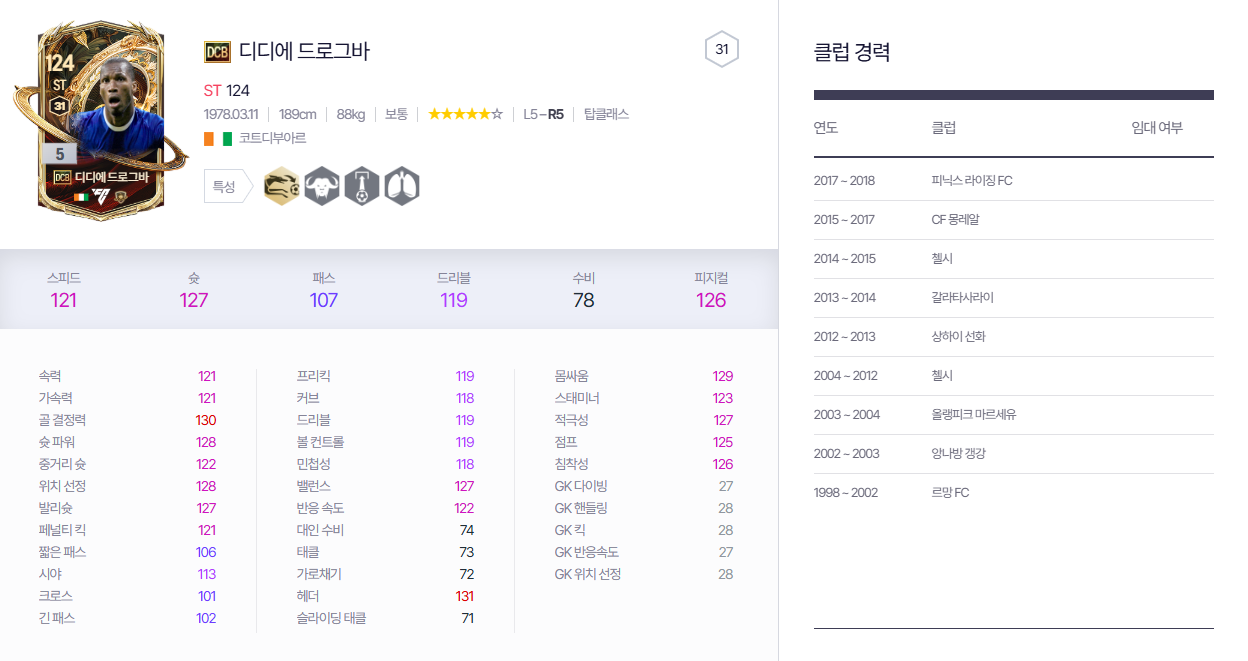
Task: Select the ball target trait icon
Action: click(362, 186)
